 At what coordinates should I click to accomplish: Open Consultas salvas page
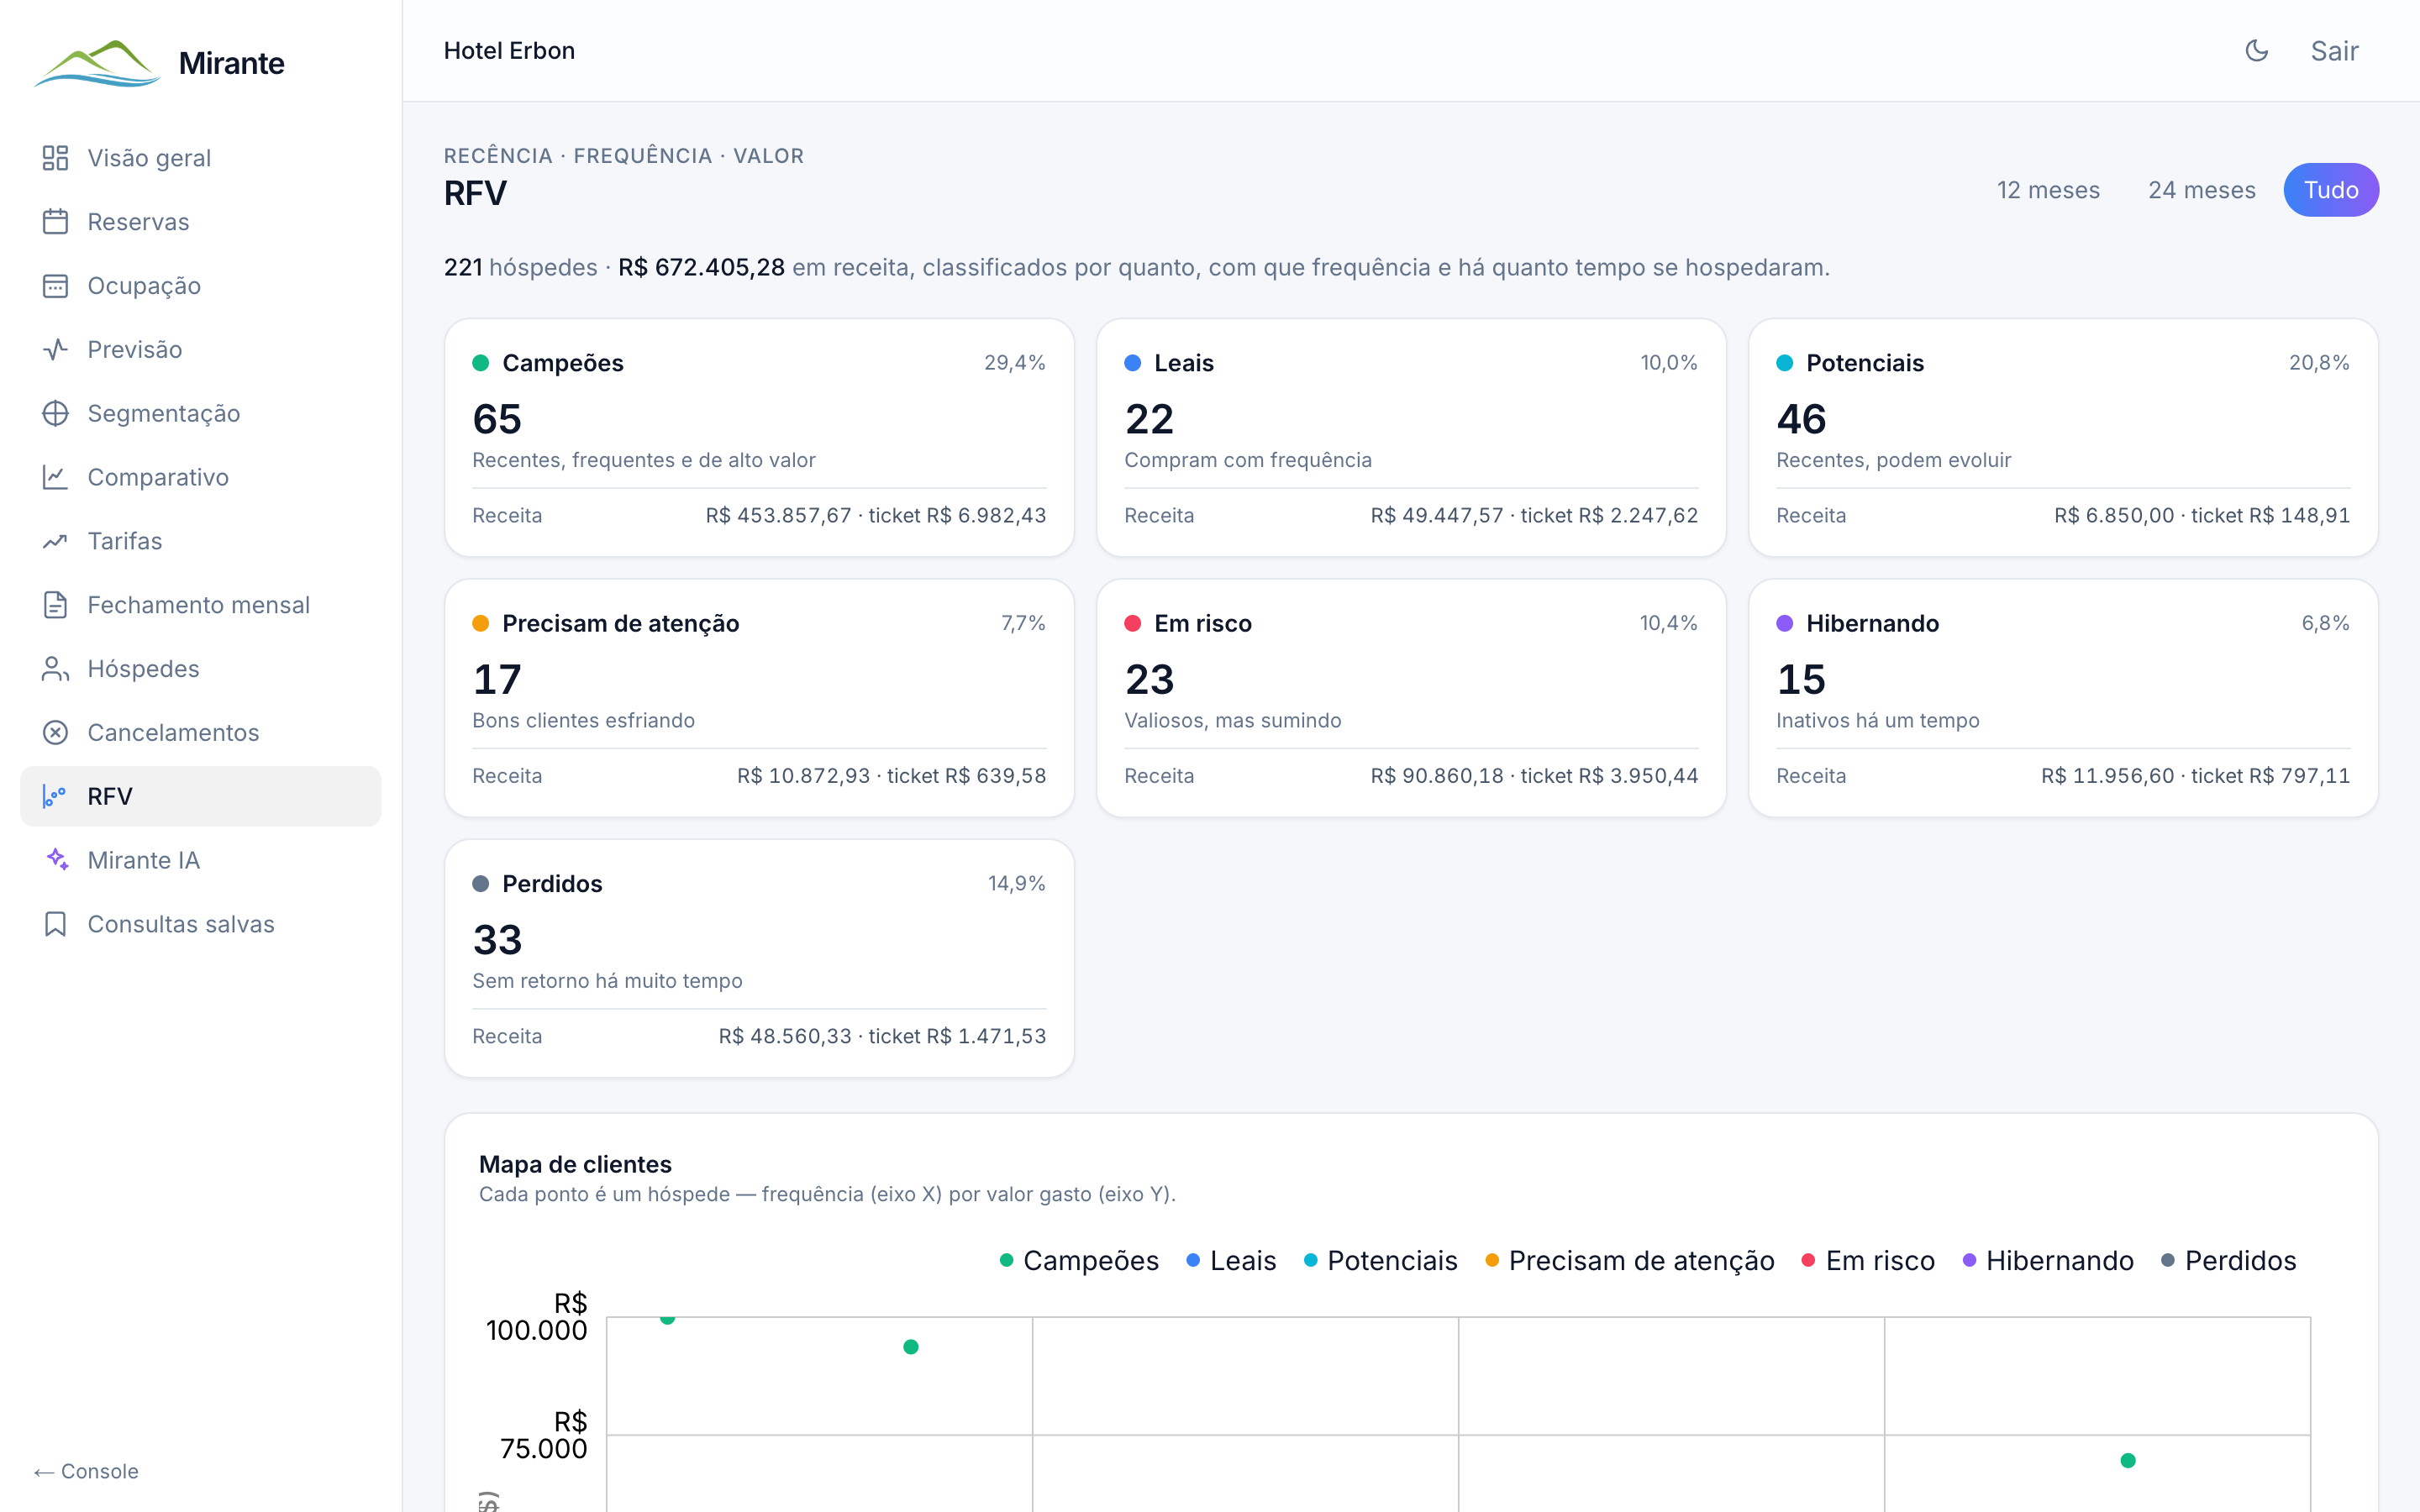pyautogui.click(x=200, y=924)
